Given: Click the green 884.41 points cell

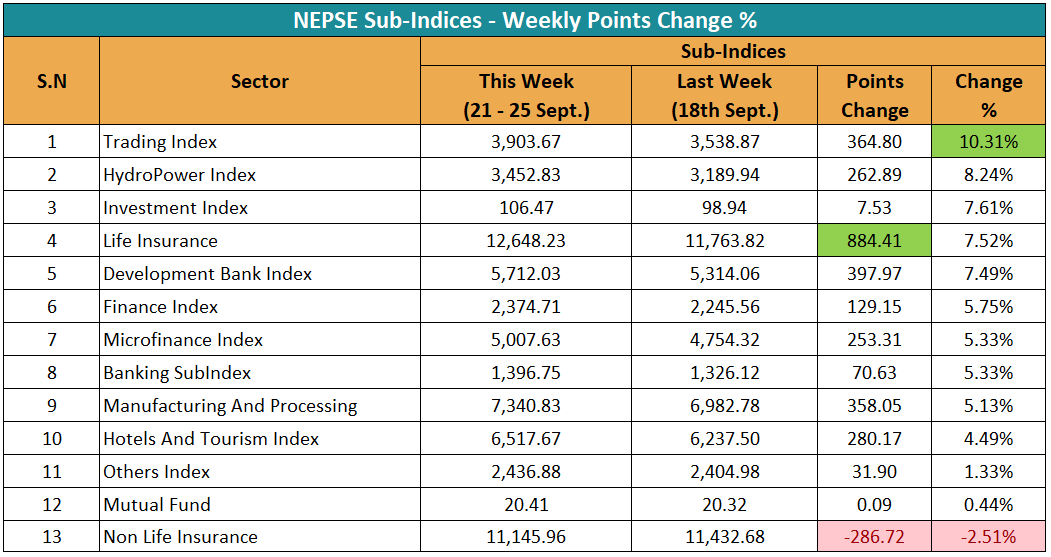Looking at the screenshot, I should 874,241.
